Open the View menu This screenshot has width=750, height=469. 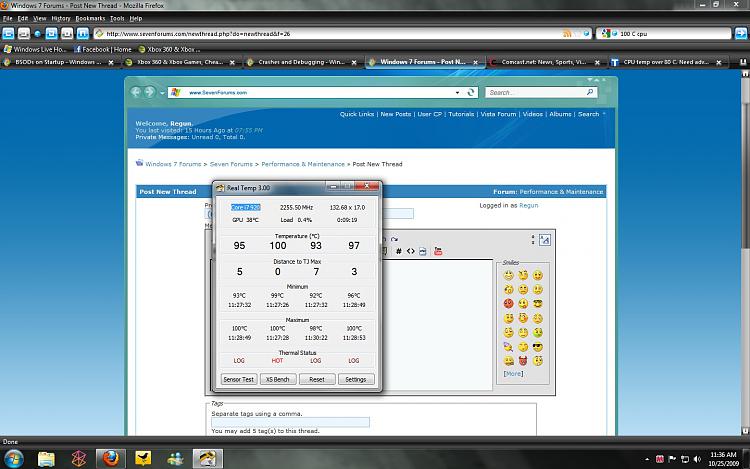pyautogui.click(x=40, y=19)
